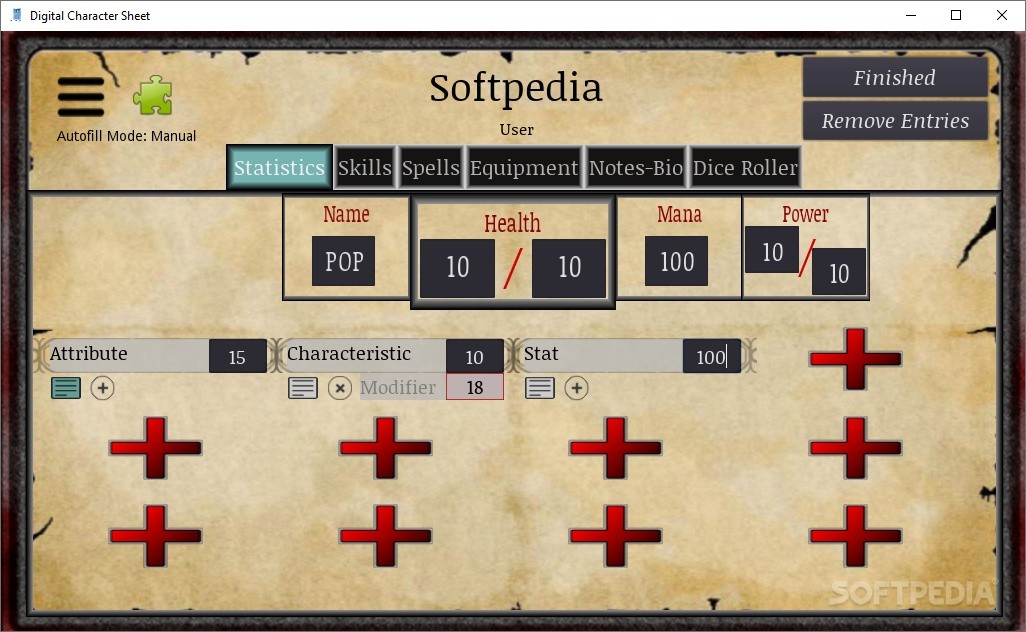Click the Power heading label
This screenshot has height=632, width=1026.
805,214
